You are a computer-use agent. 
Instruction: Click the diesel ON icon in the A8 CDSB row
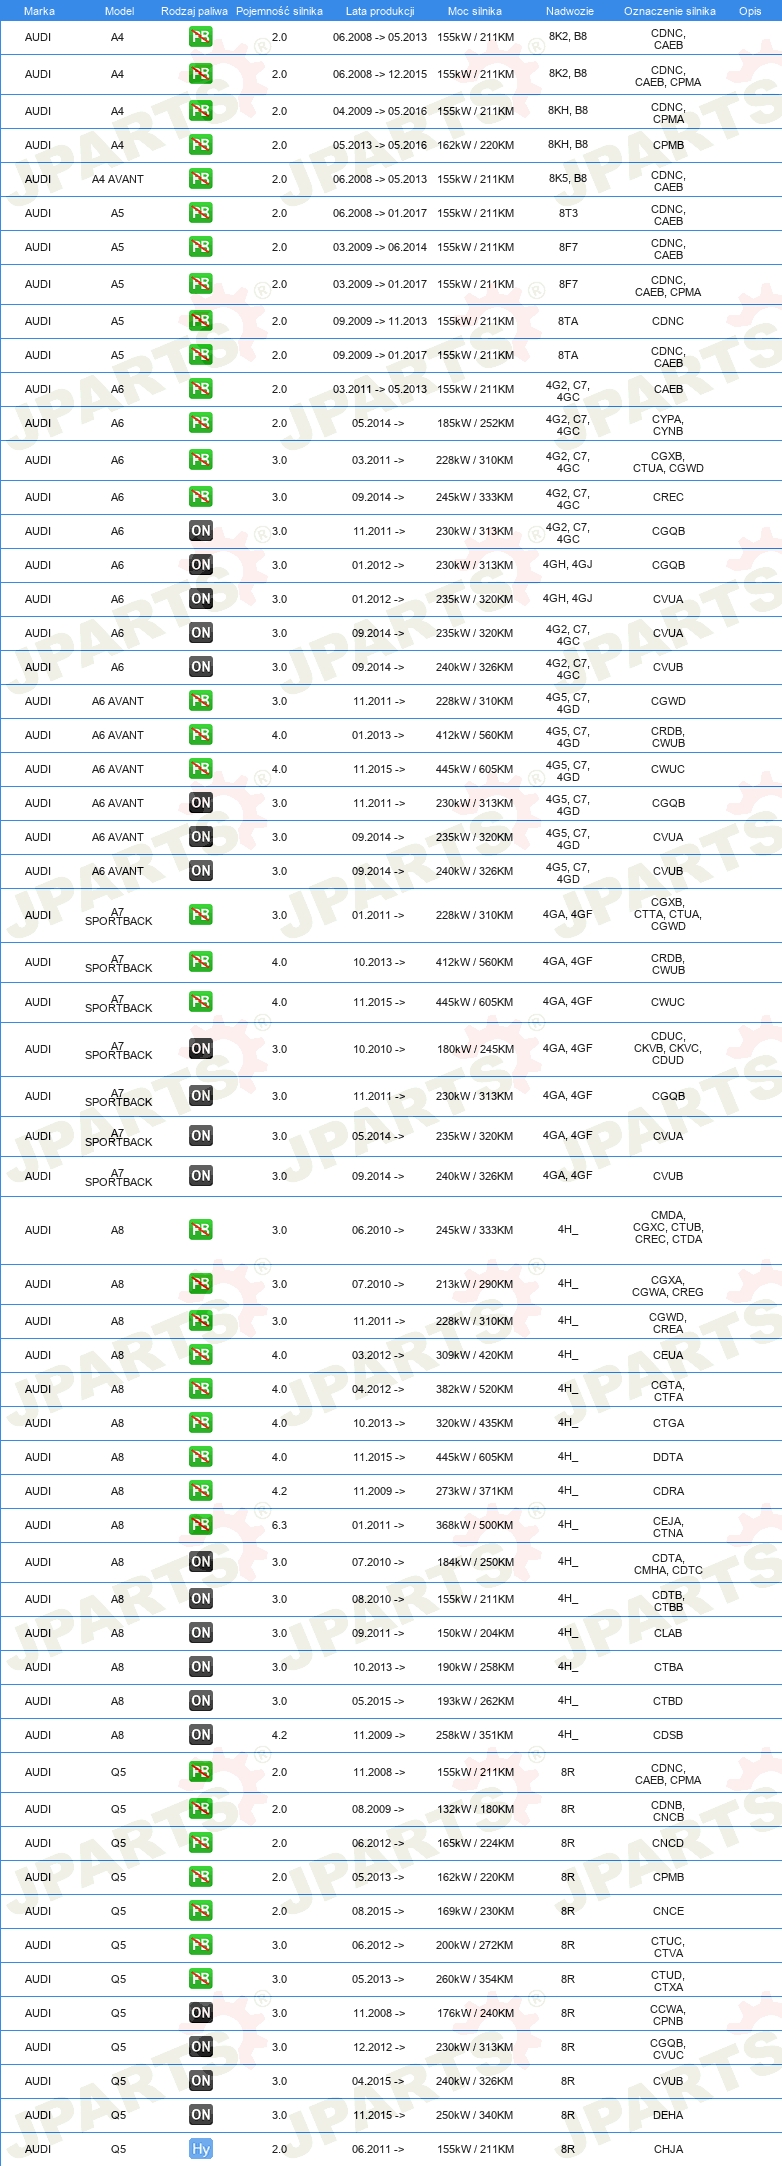(201, 1735)
